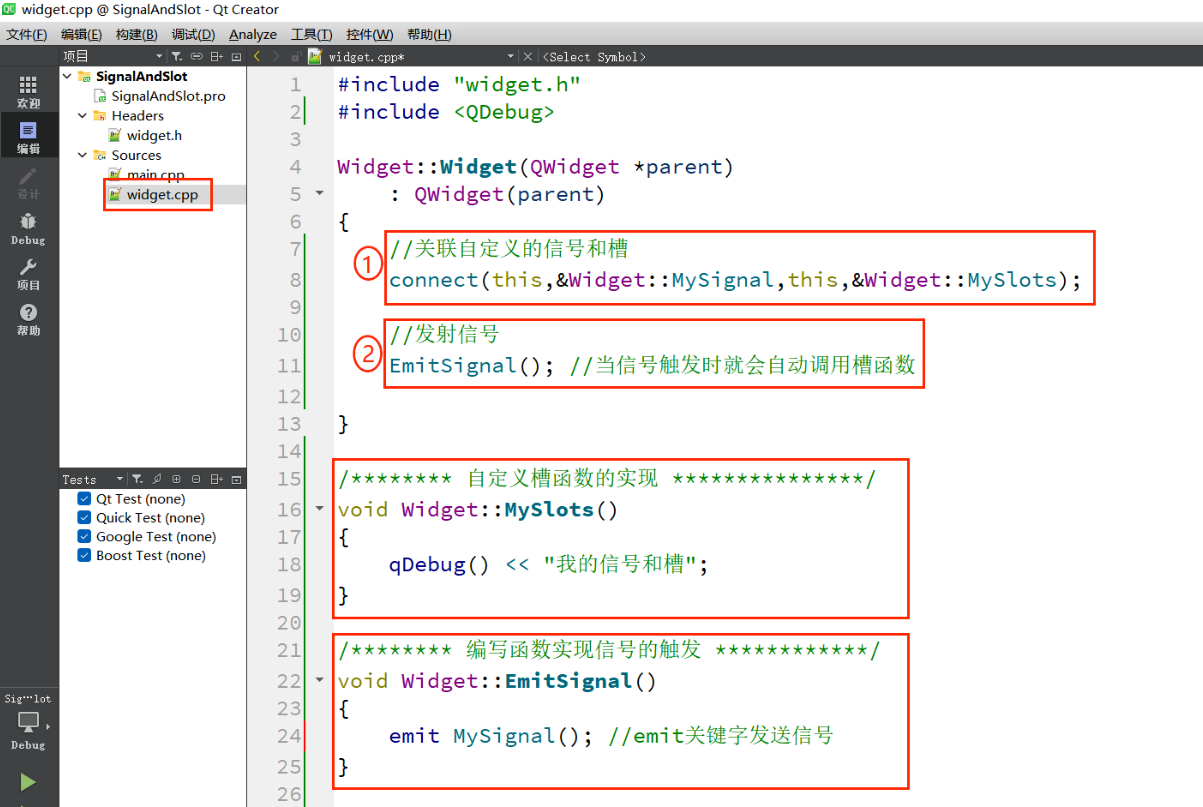Click the Google Test (none) label
This screenshot has width=1203, height=807.
click(156, 537)
